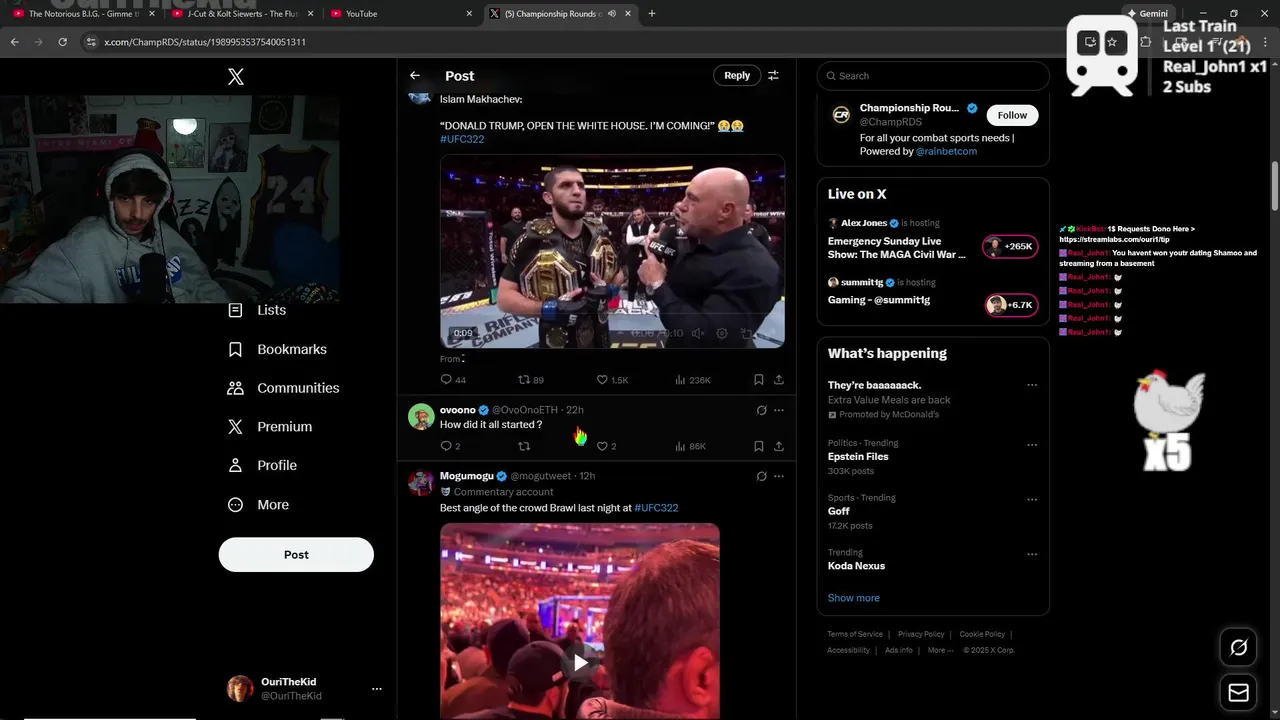Viewport: 1280px width, 720px height.
Task: Open Terms of Service footer link
Action: [x=855, y=634]
